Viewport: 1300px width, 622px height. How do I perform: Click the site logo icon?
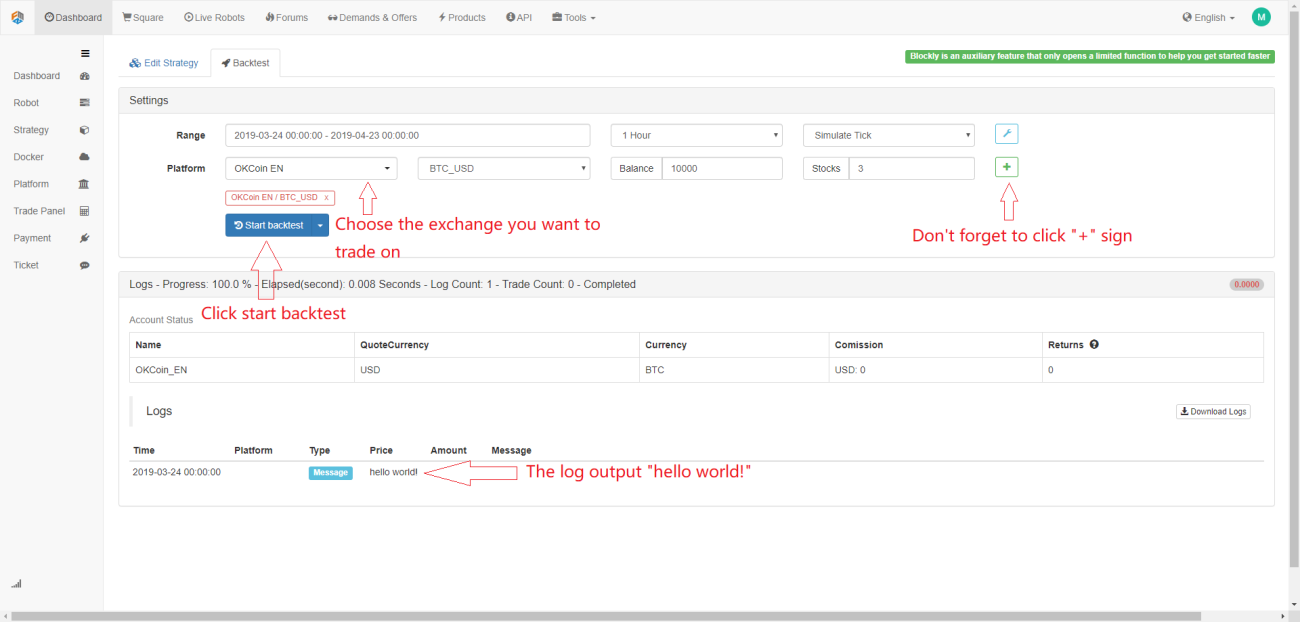pyautogui.click(x=17, y=17)
